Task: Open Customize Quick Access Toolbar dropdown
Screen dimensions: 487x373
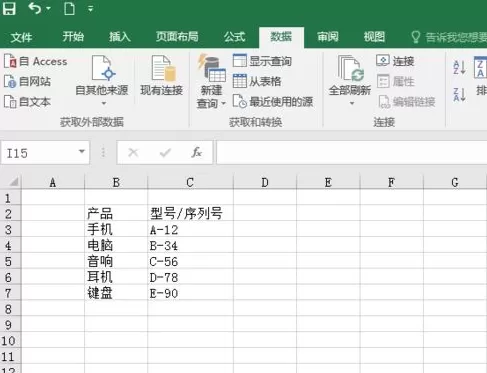Action: coord(90,9)
